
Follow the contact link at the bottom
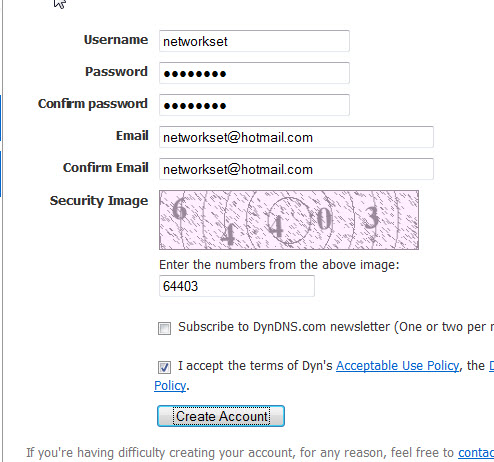tap(476, 453)
